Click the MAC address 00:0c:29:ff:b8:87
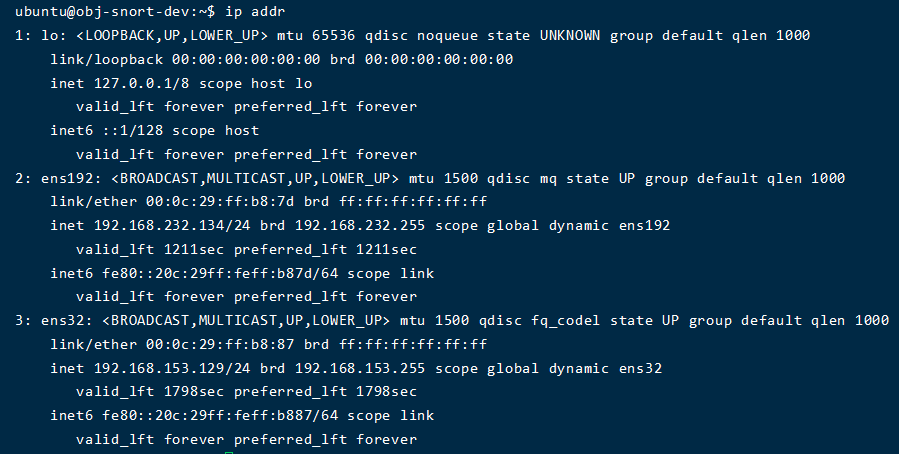This screenshot has height=454, width=899. click(x=221, y=344)
